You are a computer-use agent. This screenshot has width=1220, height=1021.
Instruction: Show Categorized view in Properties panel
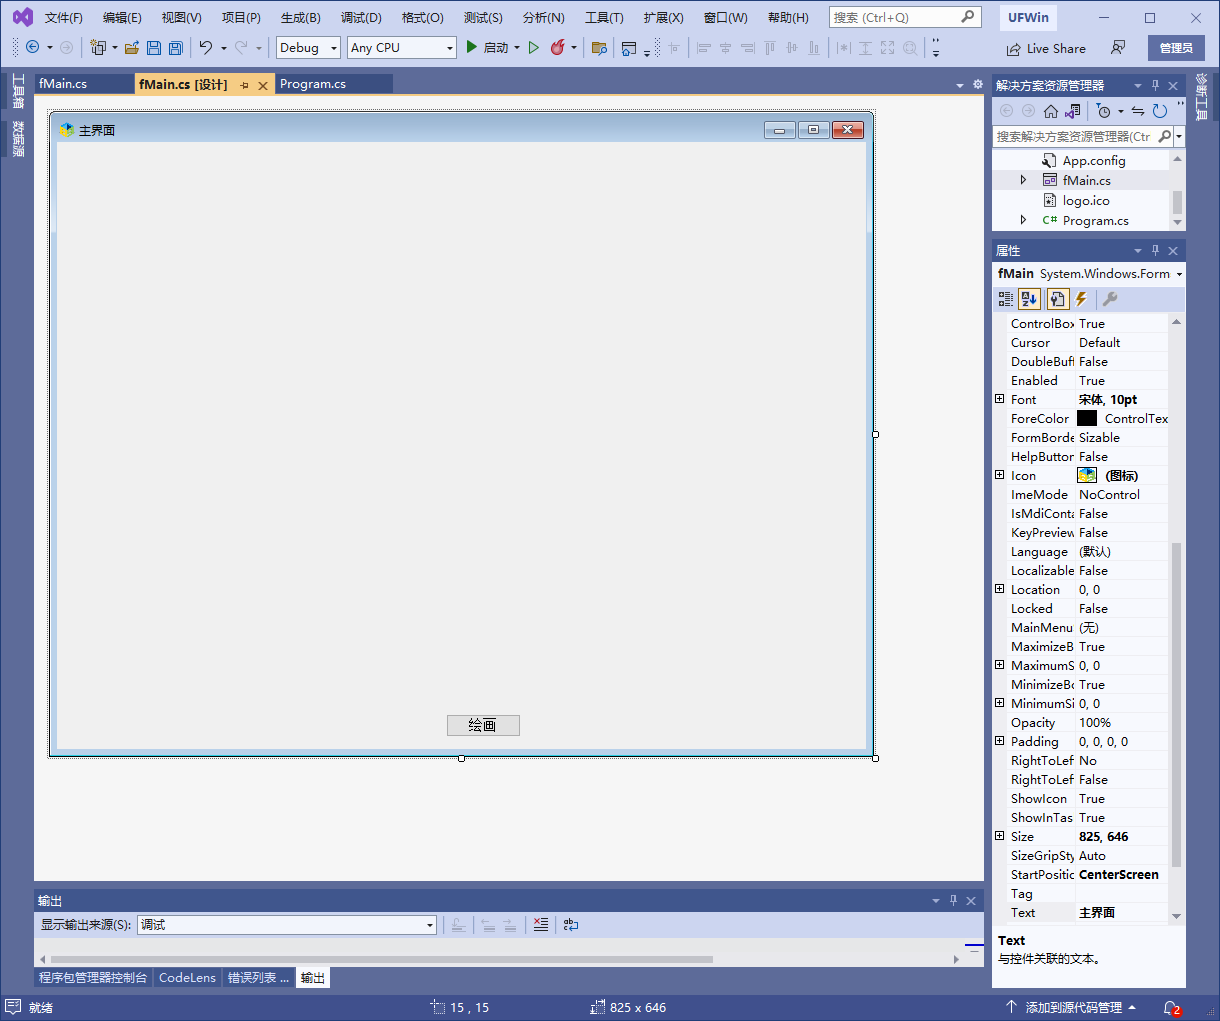(1006, 298)
